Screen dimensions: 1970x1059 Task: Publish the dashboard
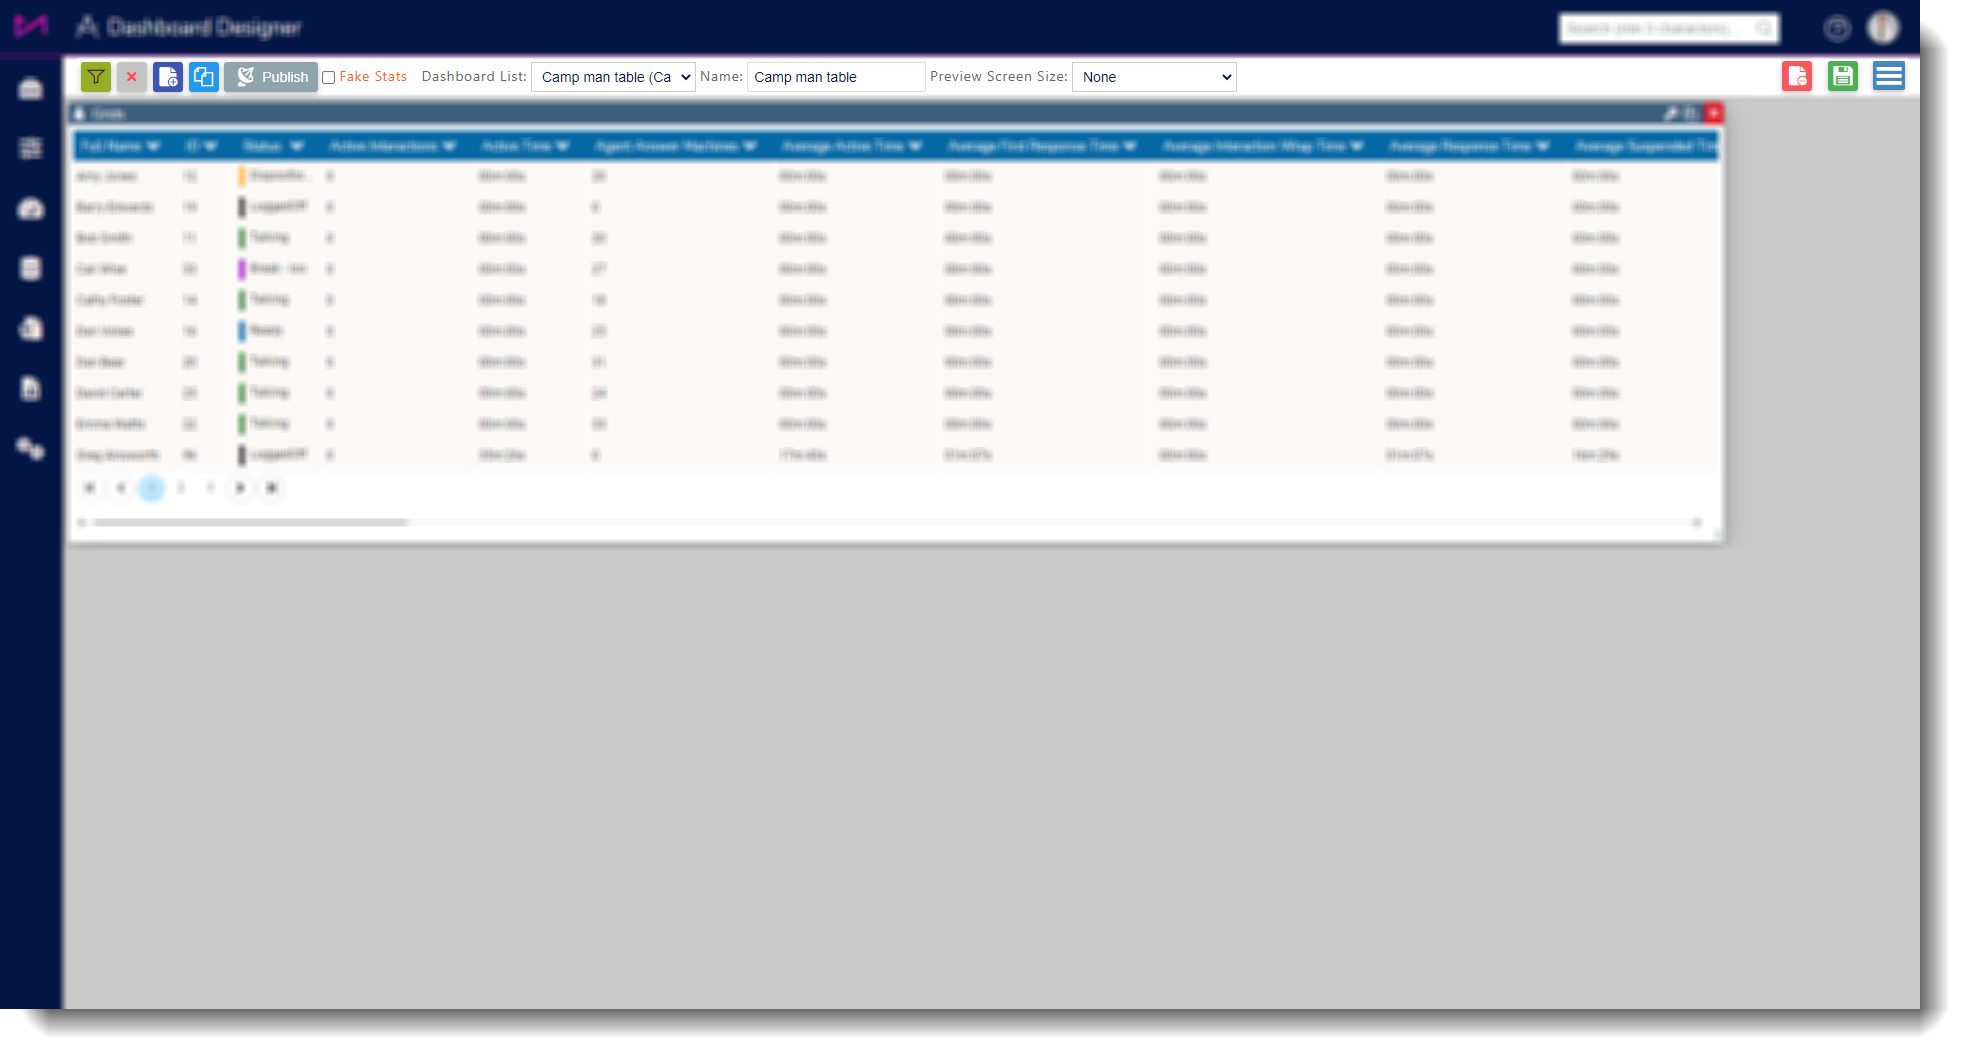271,77
